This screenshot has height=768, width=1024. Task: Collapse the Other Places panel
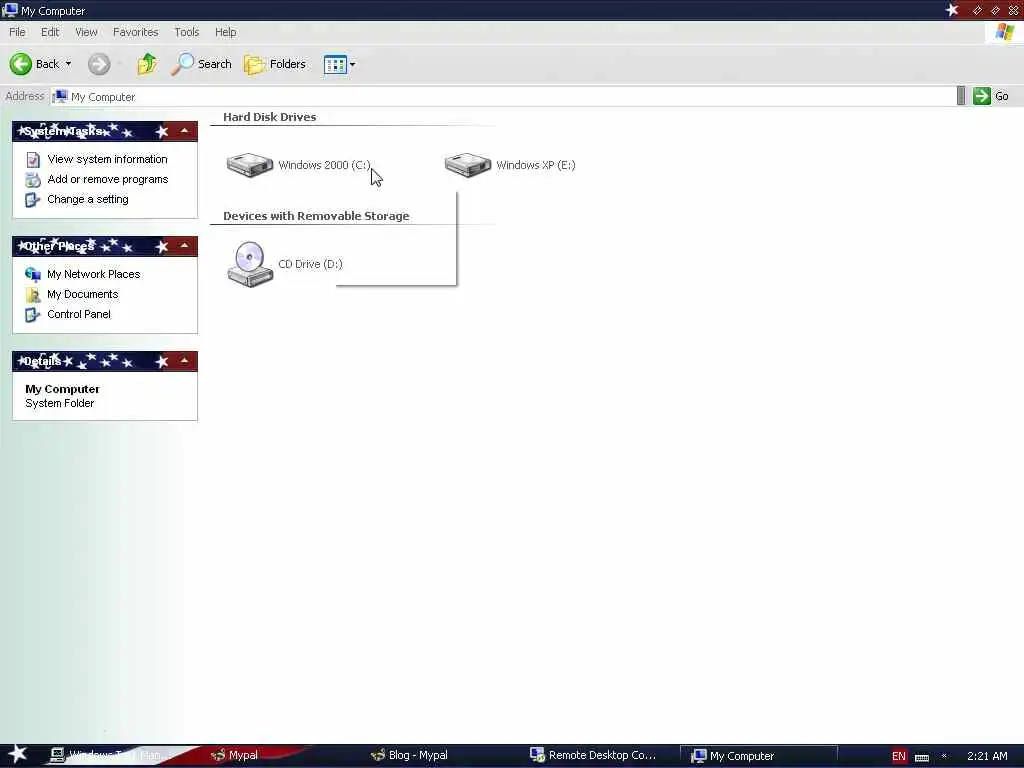coord(185,246)
